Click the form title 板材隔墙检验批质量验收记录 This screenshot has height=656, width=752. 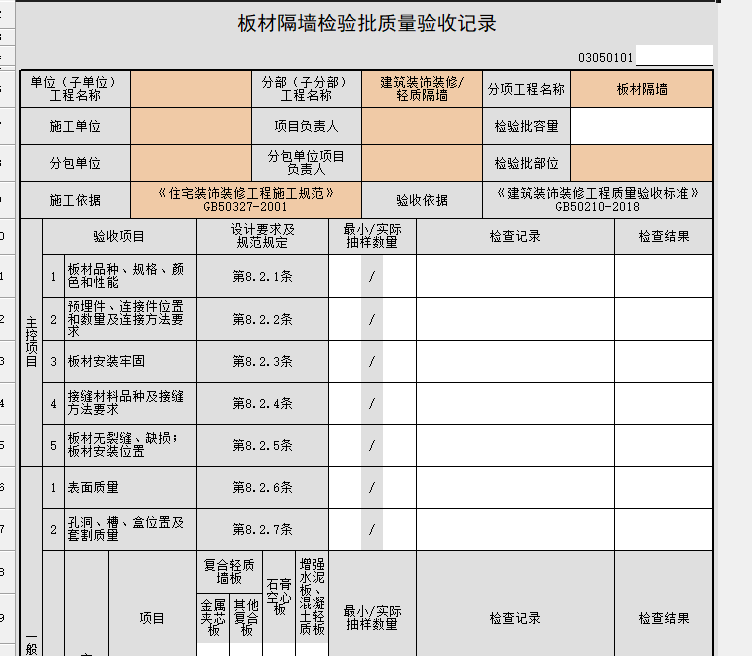click(x=367, y=24)
